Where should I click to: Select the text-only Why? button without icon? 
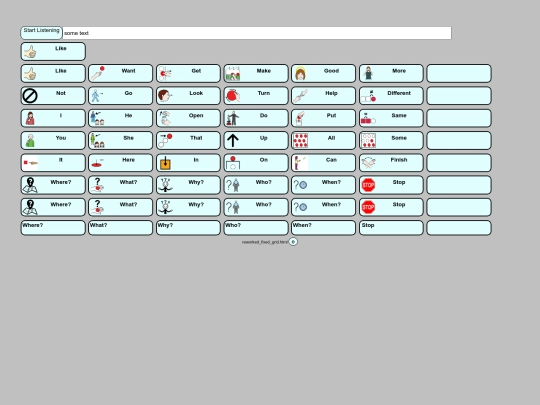(x=188, y=228)
